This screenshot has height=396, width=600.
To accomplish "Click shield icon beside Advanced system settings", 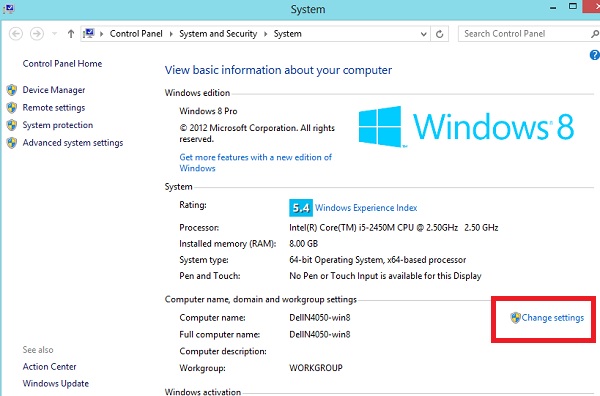I will [x=12, y=143].
